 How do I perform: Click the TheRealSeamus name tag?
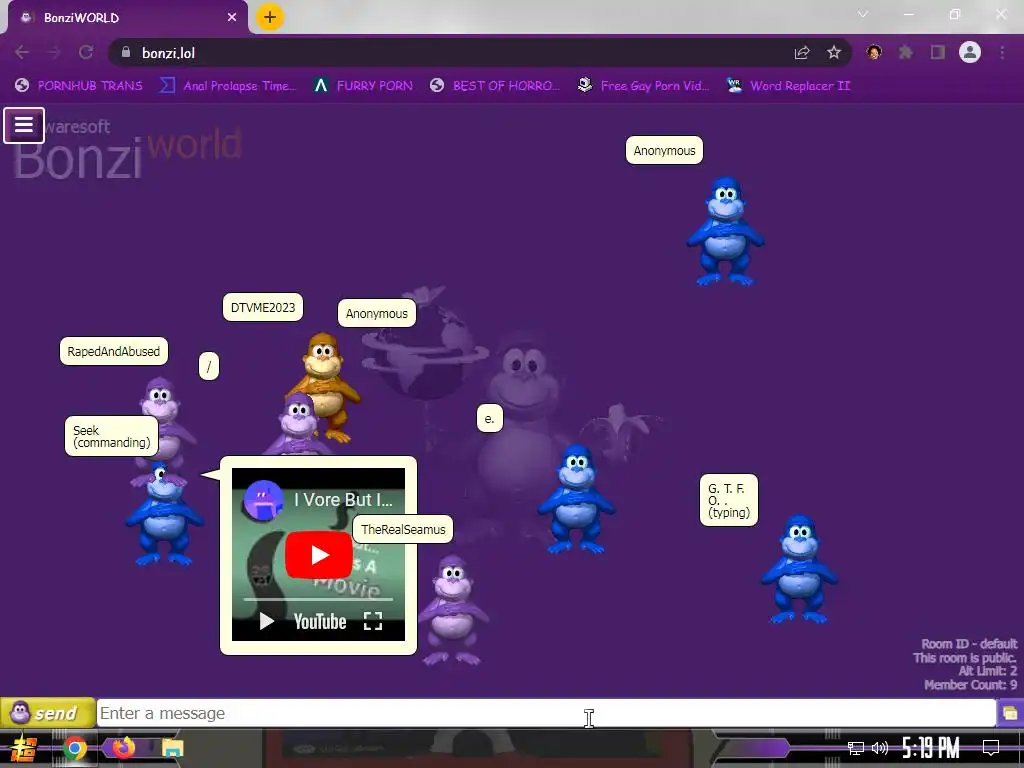(x=403, y=530)
